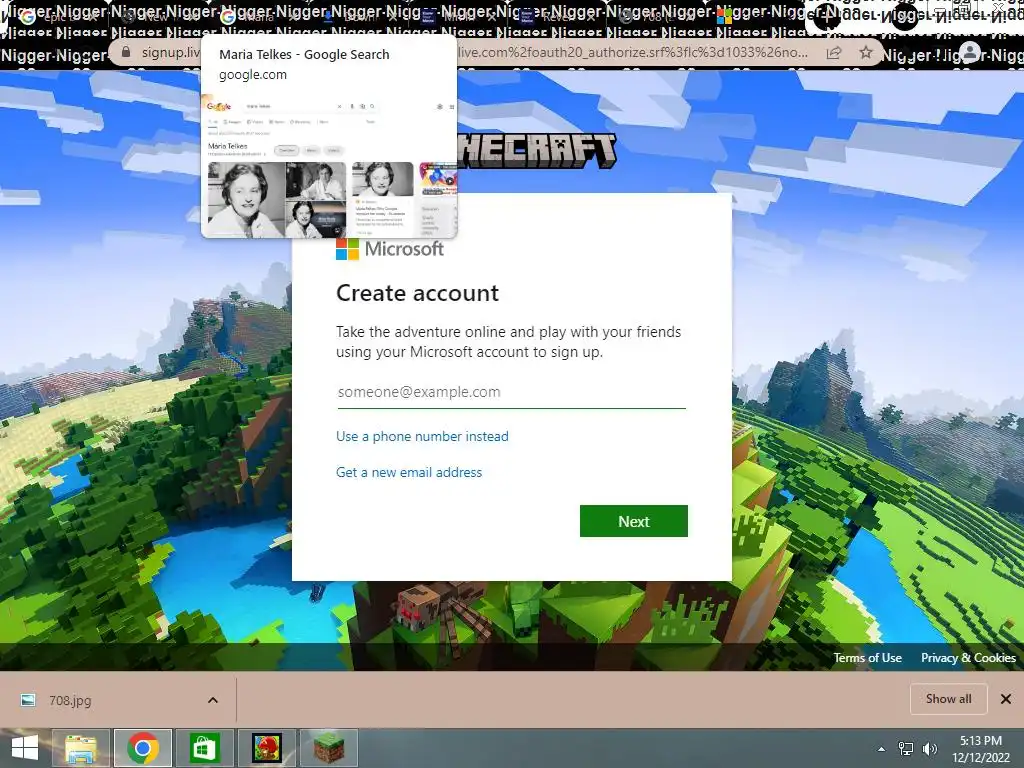Click the Microsoft logo on the sign-up card
Image resolution: width=1024 pixels, height=768 pixels.
pos(390,249)
